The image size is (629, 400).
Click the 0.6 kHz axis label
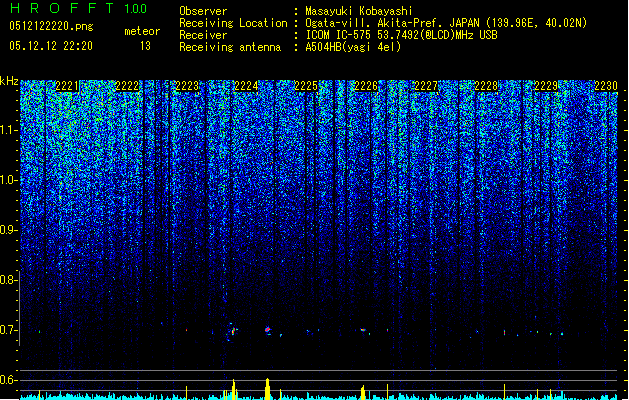(x=8, y=380)
